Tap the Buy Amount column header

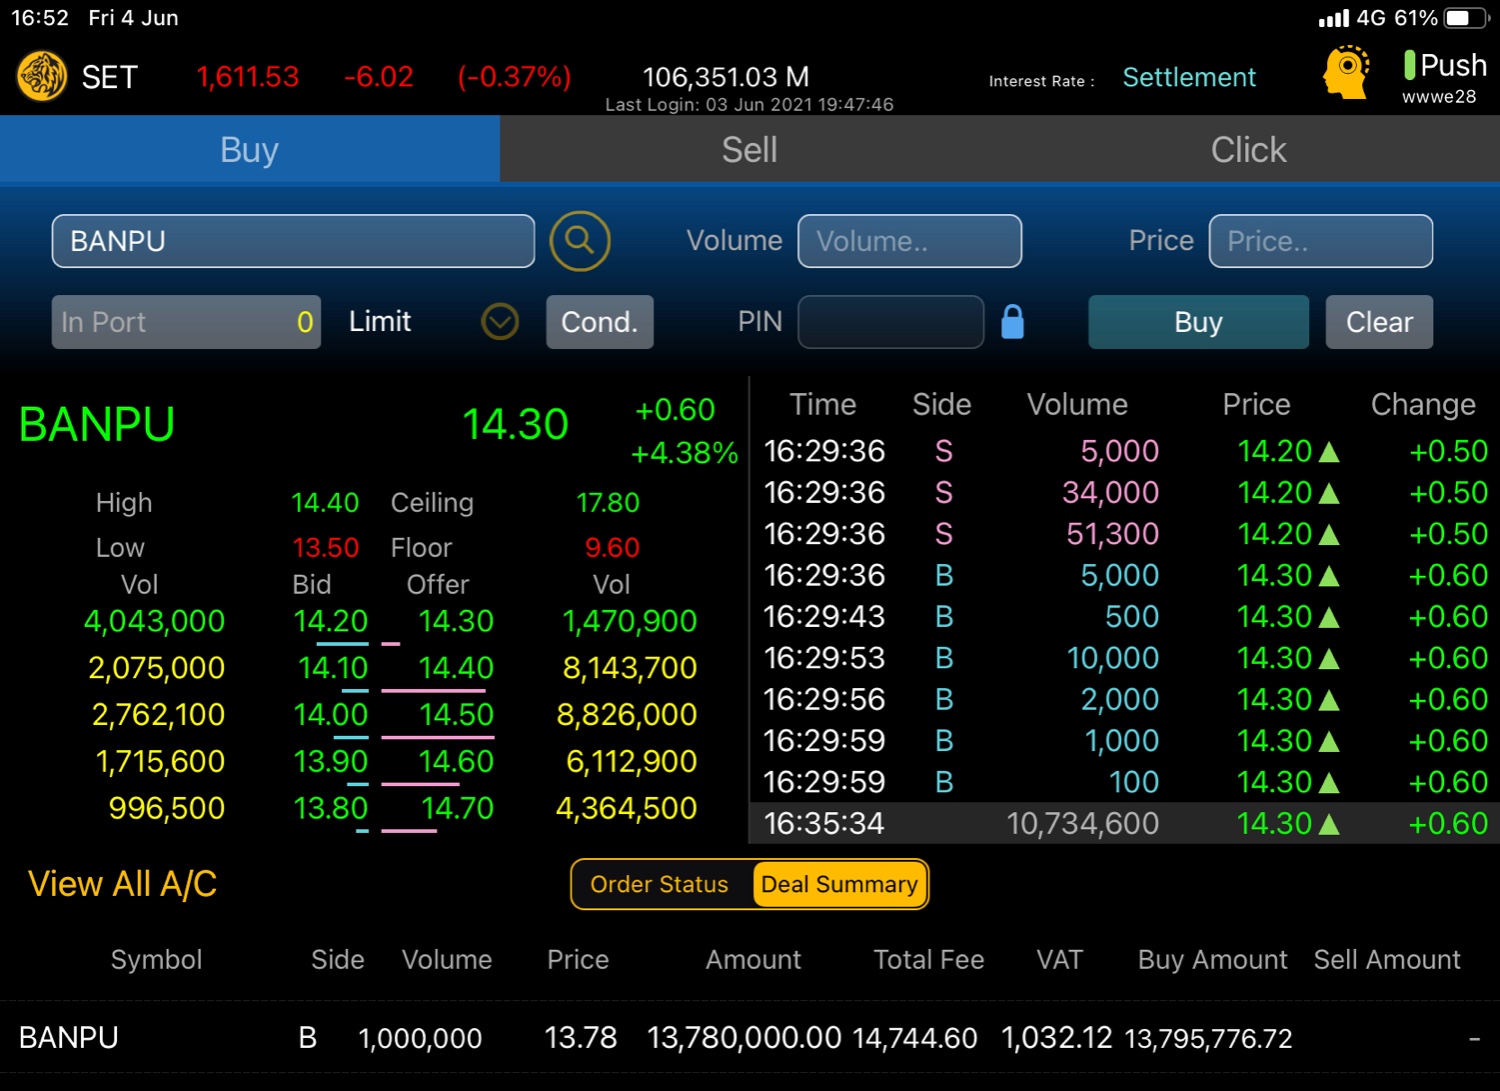pos(1212,960)
